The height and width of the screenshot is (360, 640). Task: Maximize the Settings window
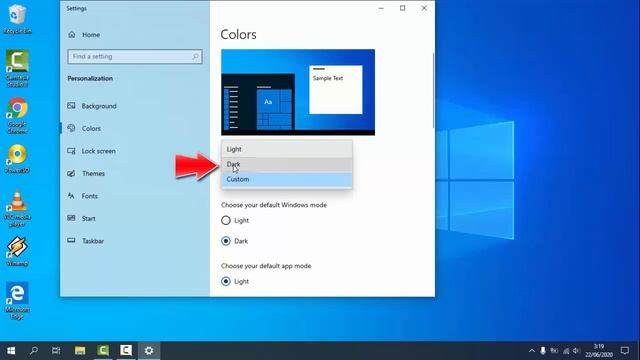[x=402, y=8]
